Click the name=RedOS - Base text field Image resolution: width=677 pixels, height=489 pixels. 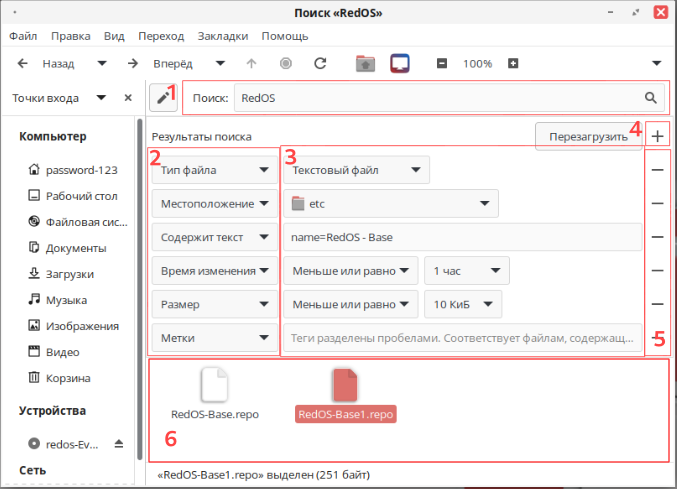[x=463, y=237]
